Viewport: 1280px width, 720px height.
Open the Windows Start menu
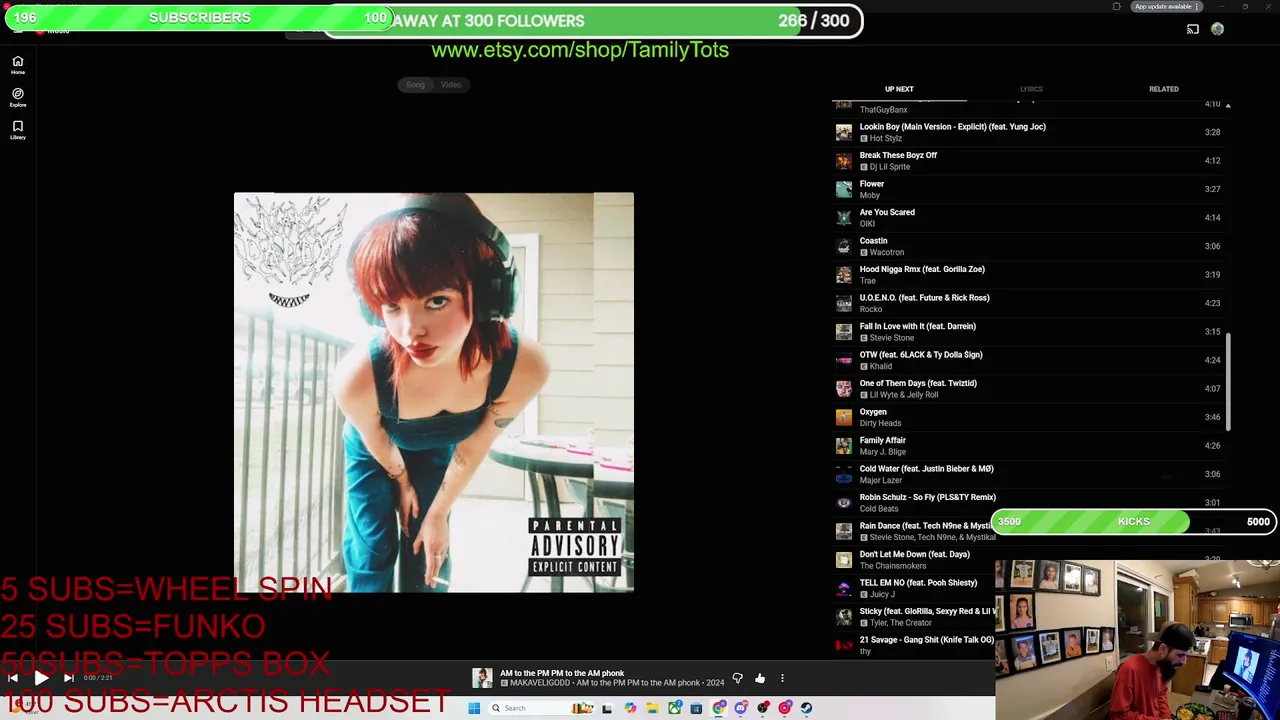coord(474,708)
